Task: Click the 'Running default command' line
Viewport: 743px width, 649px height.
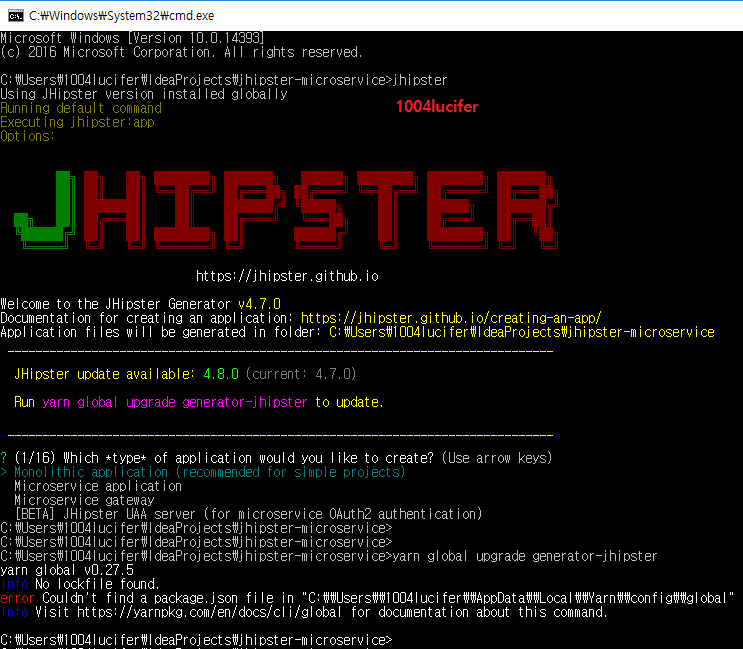Action: click(81, 108)
